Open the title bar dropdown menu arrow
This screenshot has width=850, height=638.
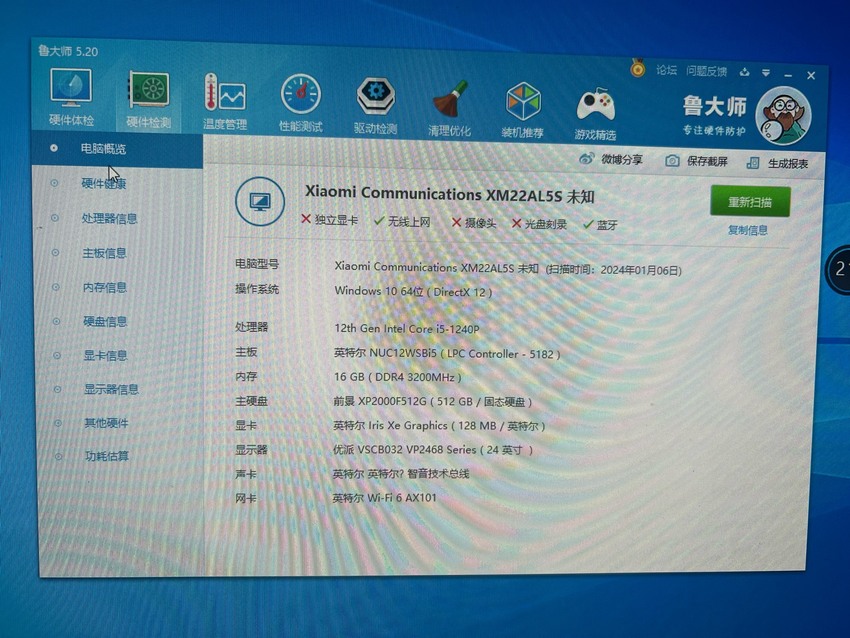coord(766,73)
